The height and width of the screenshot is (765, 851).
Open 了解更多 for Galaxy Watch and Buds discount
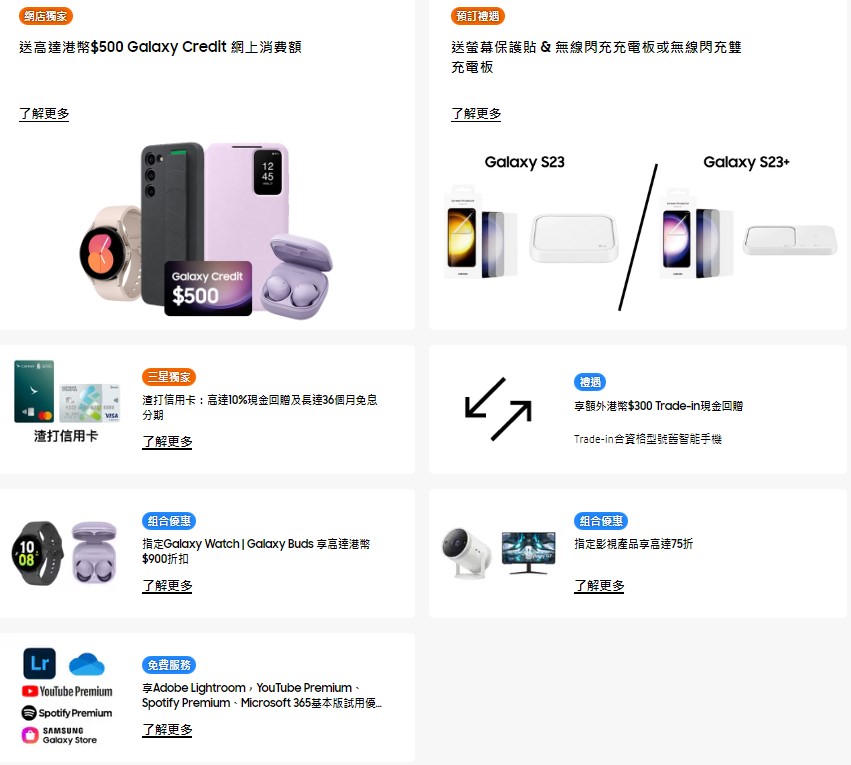[167, 586]
